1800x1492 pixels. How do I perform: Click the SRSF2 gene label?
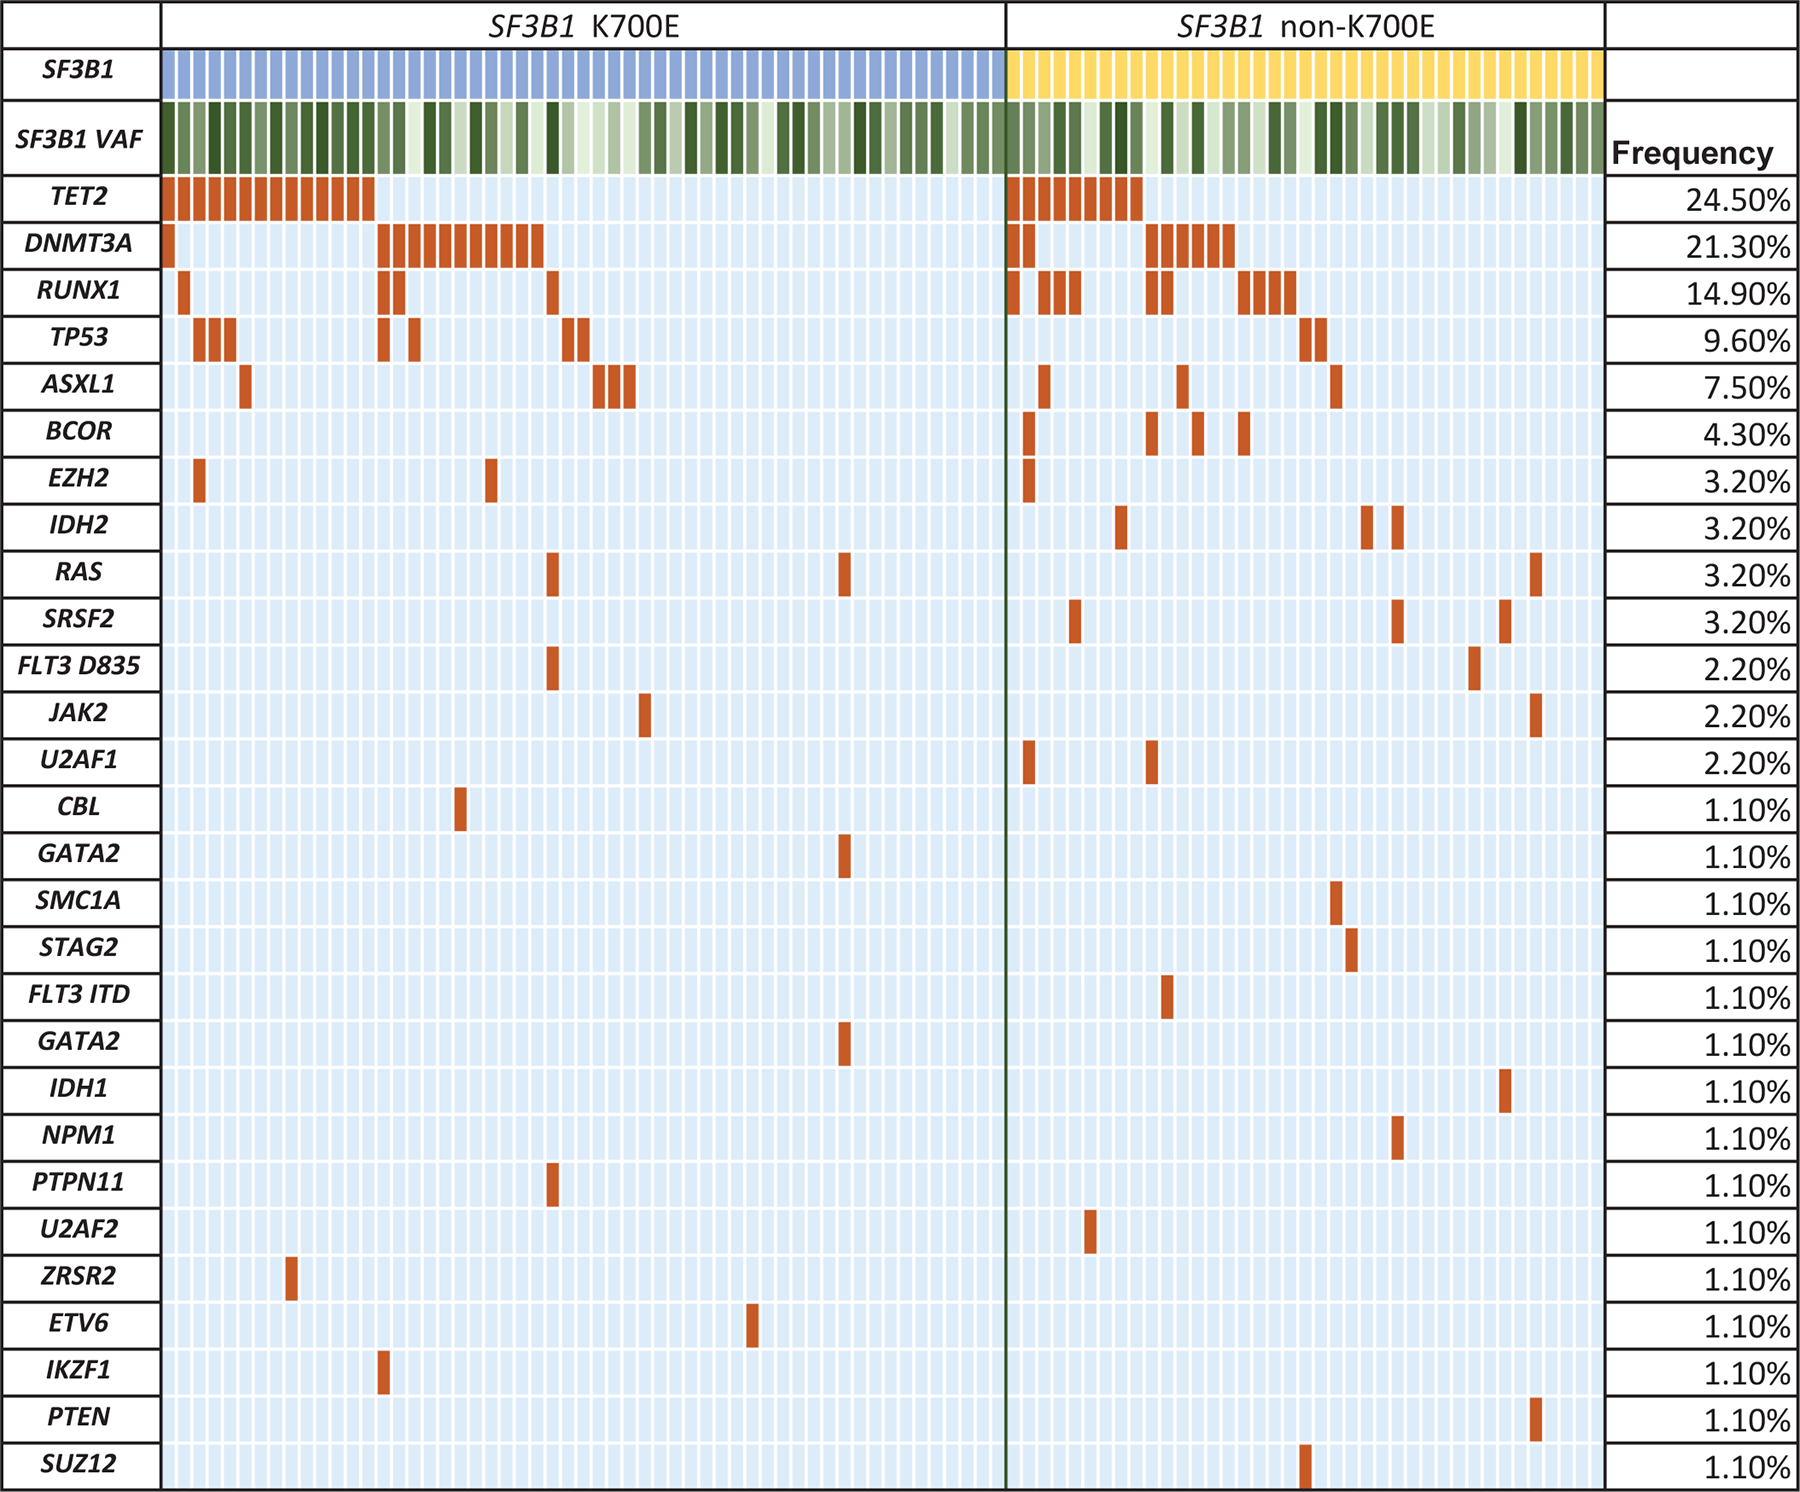coord(79,619)
